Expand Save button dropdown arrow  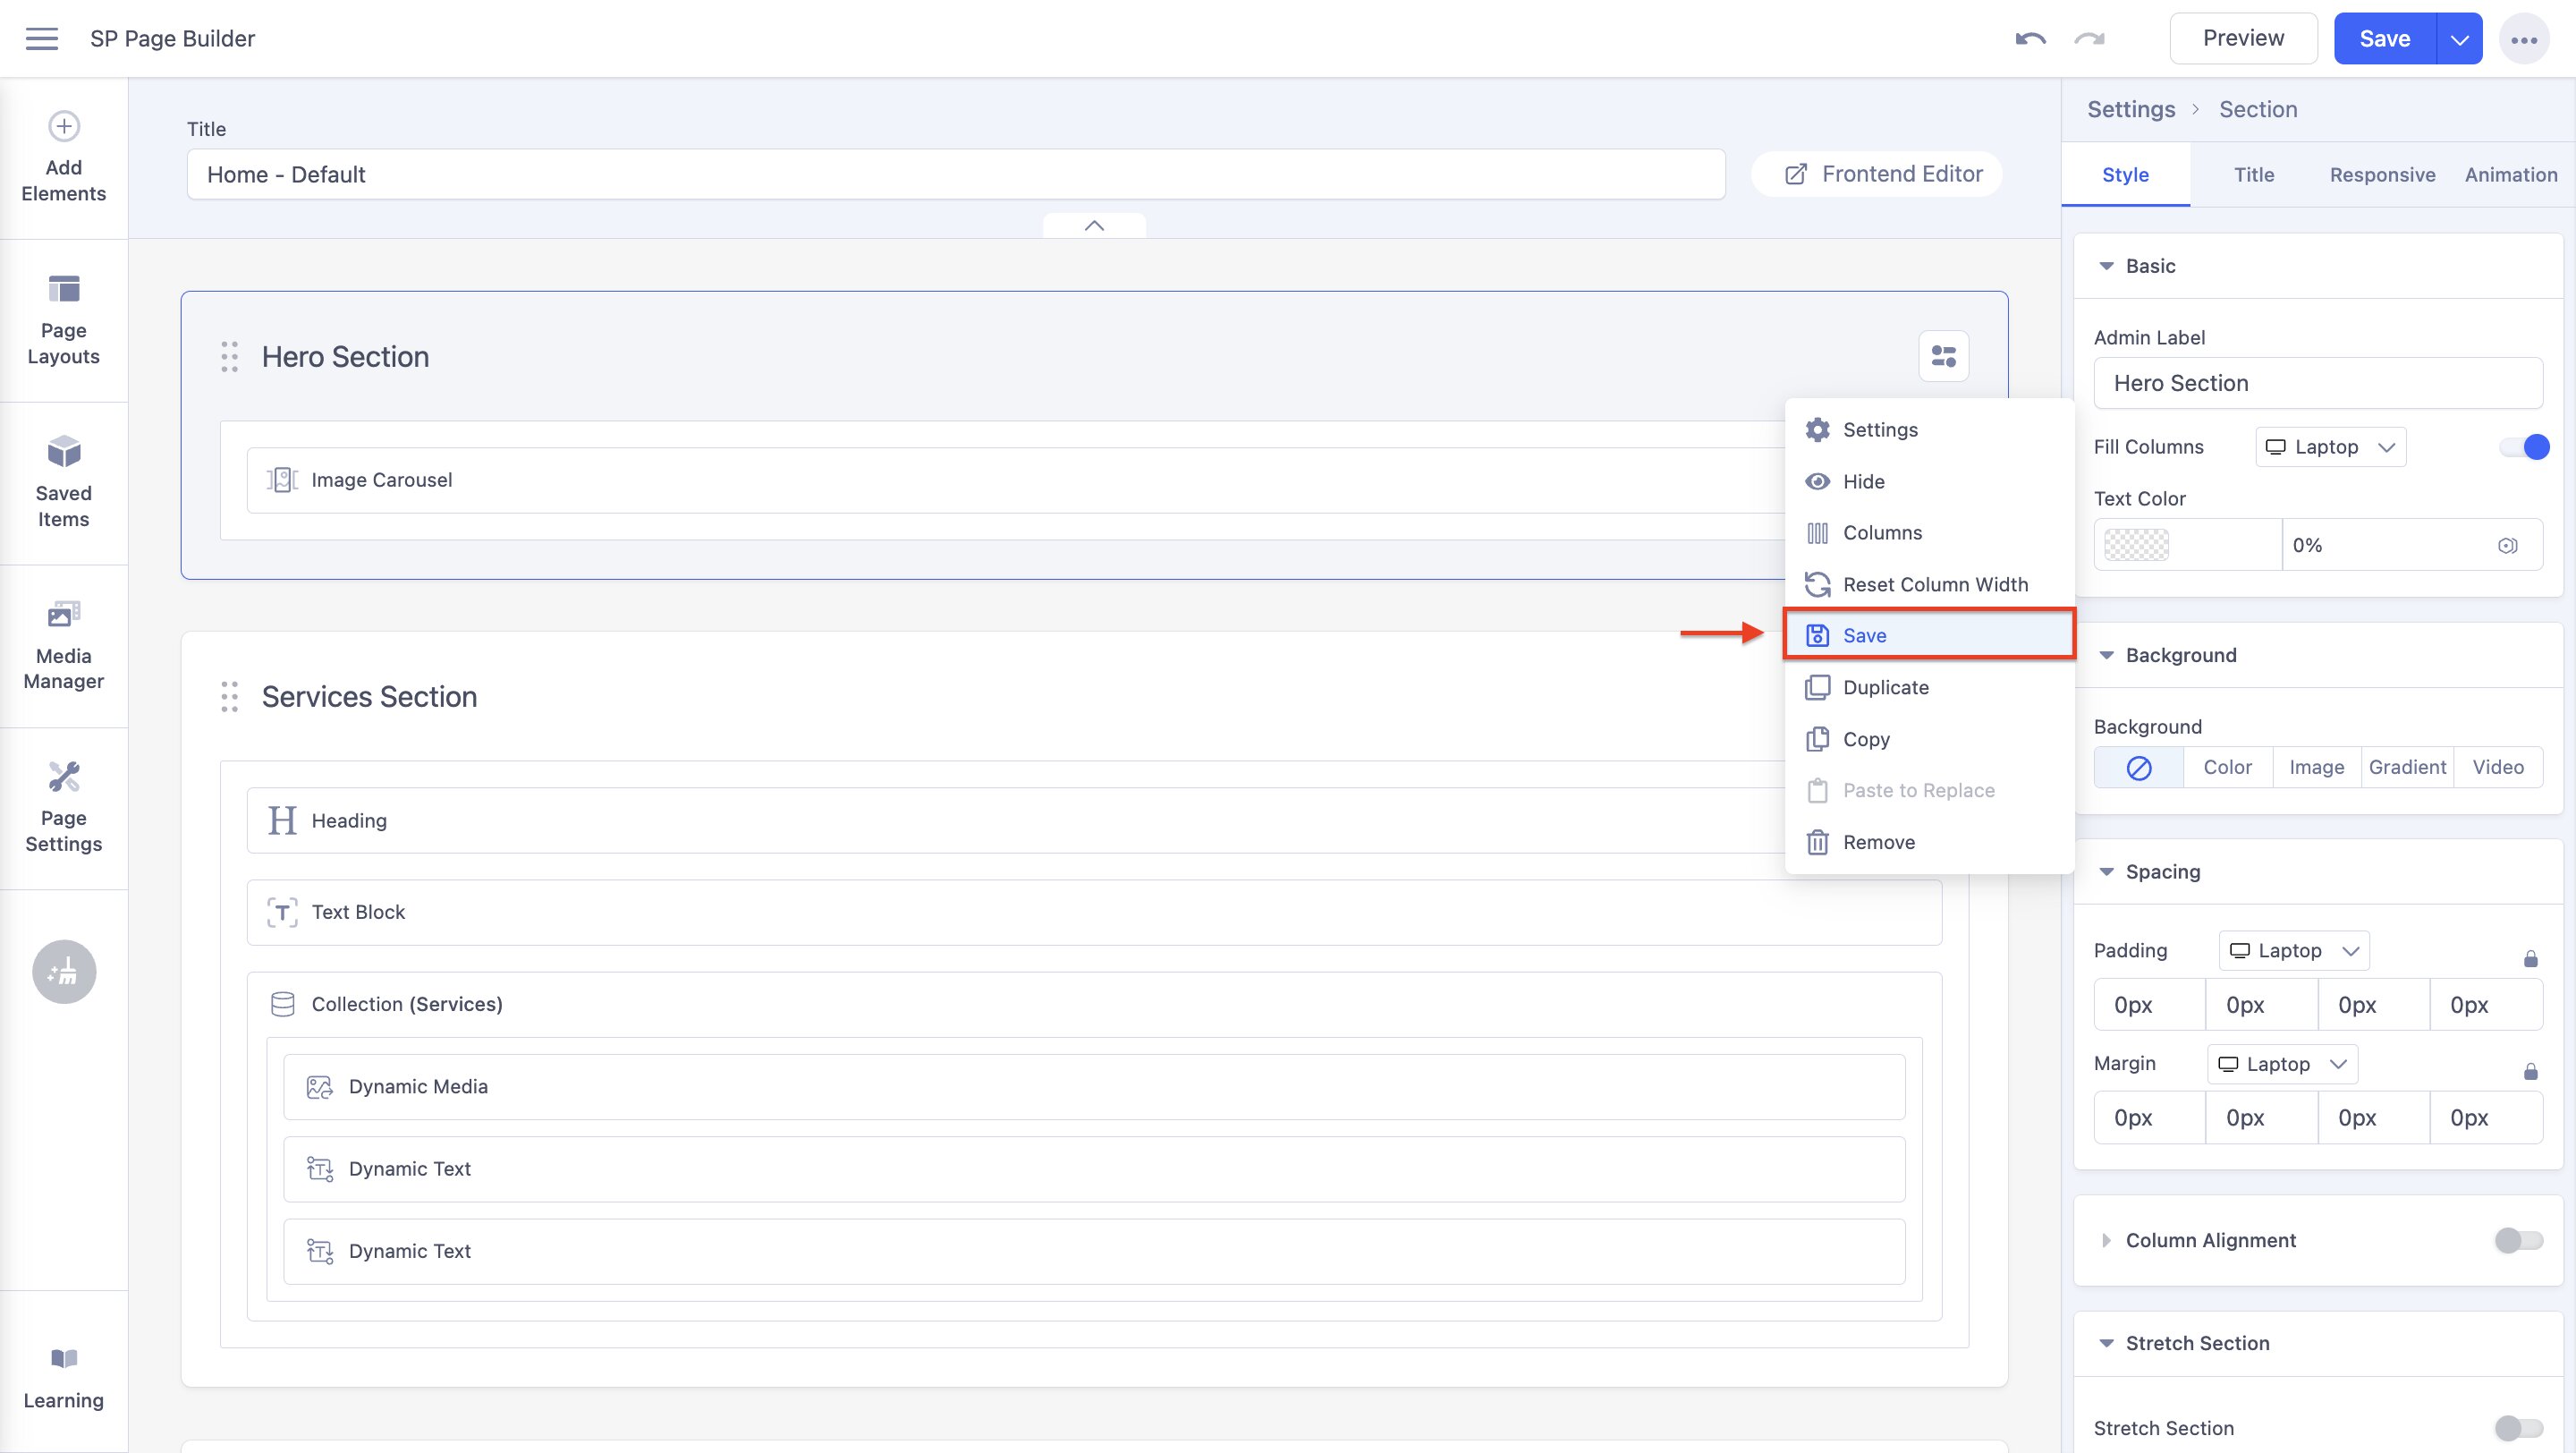click(2459, 39)
